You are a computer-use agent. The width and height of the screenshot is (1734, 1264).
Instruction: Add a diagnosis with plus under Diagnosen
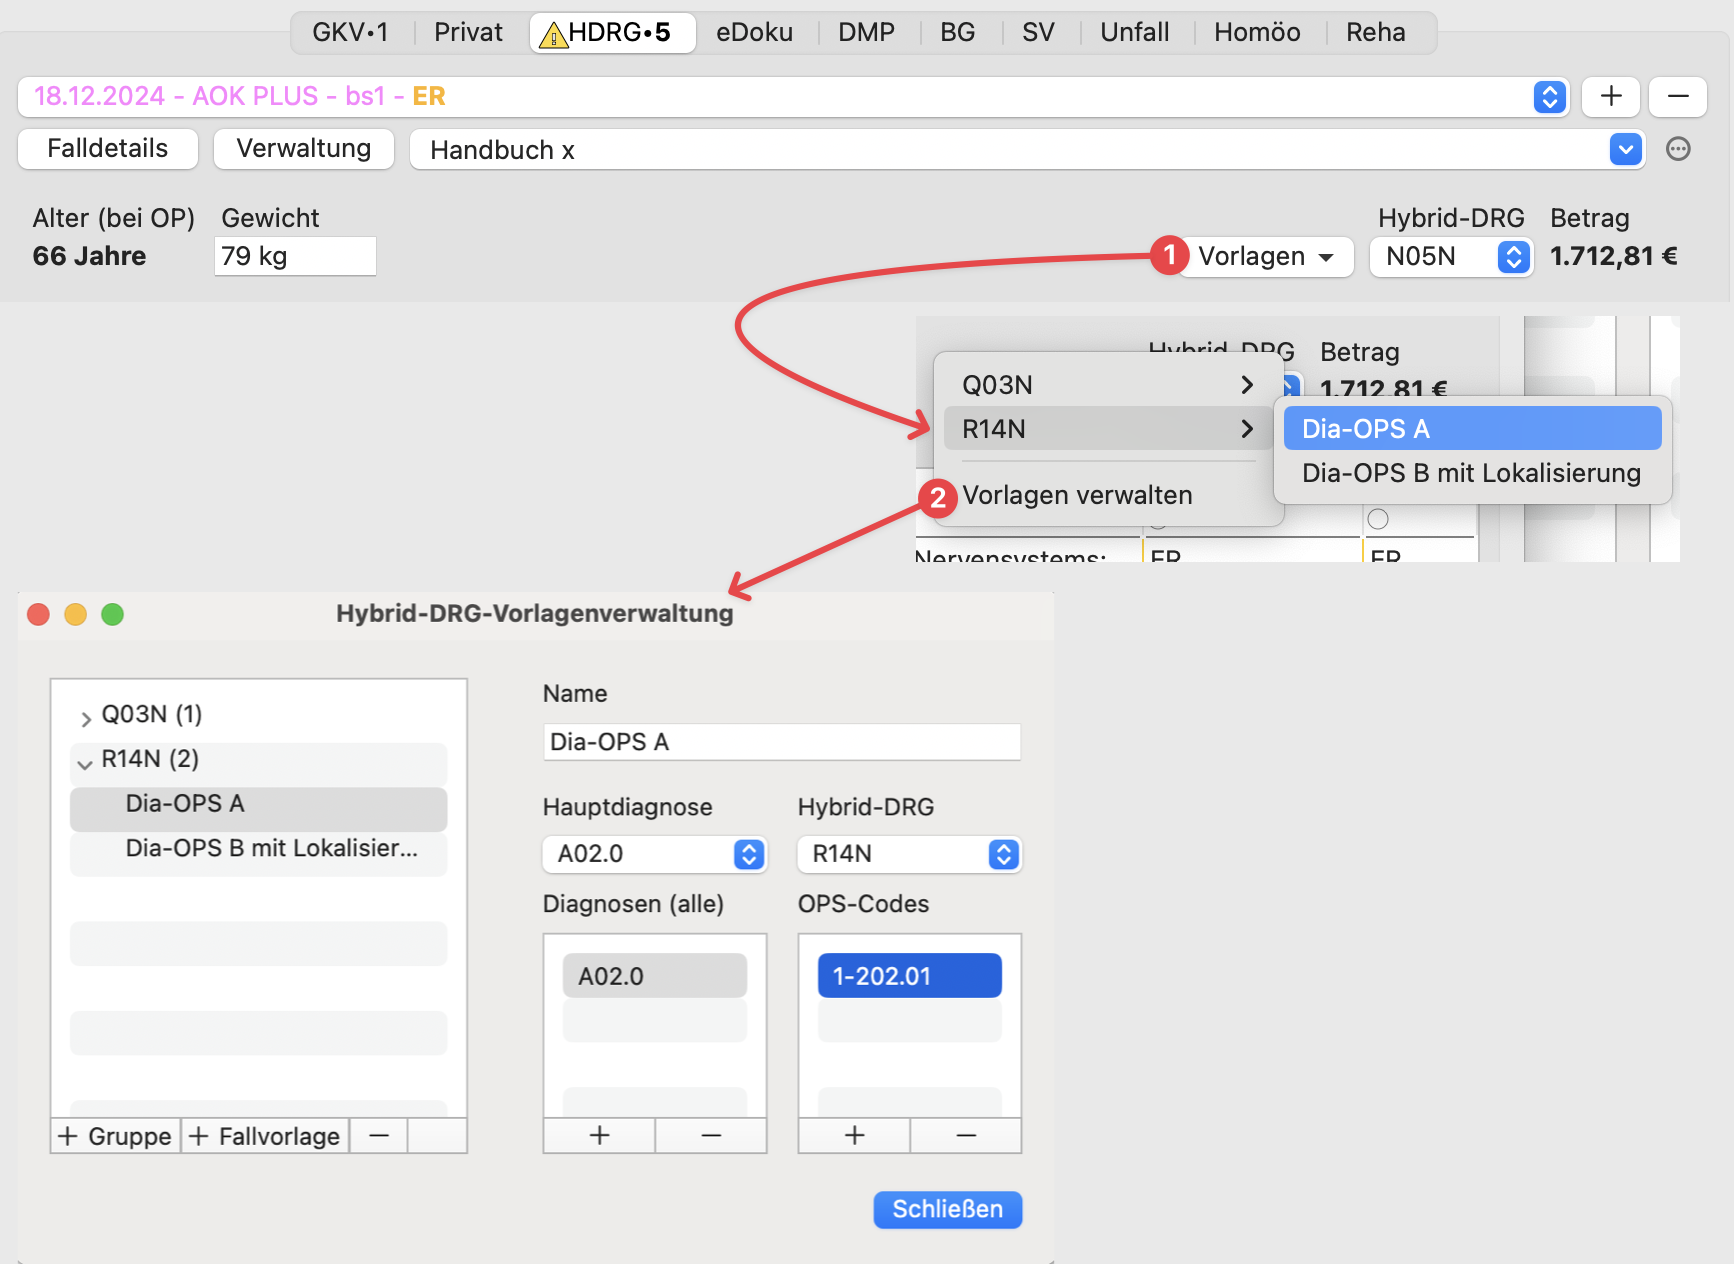coord(599,1135)
